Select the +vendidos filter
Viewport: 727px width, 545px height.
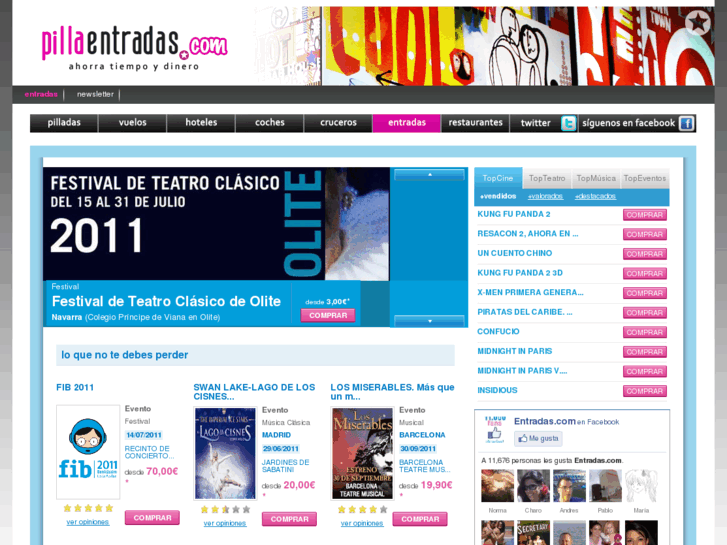click(498, 196)
